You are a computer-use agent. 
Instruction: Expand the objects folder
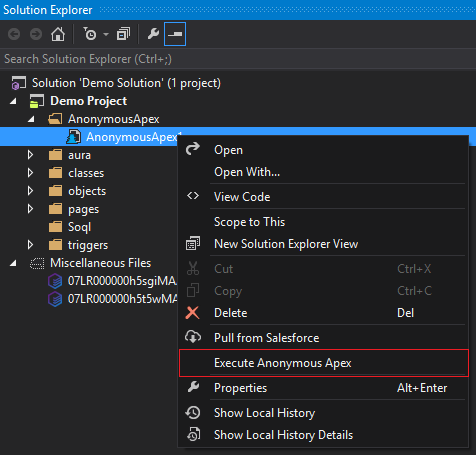[30, 191]
